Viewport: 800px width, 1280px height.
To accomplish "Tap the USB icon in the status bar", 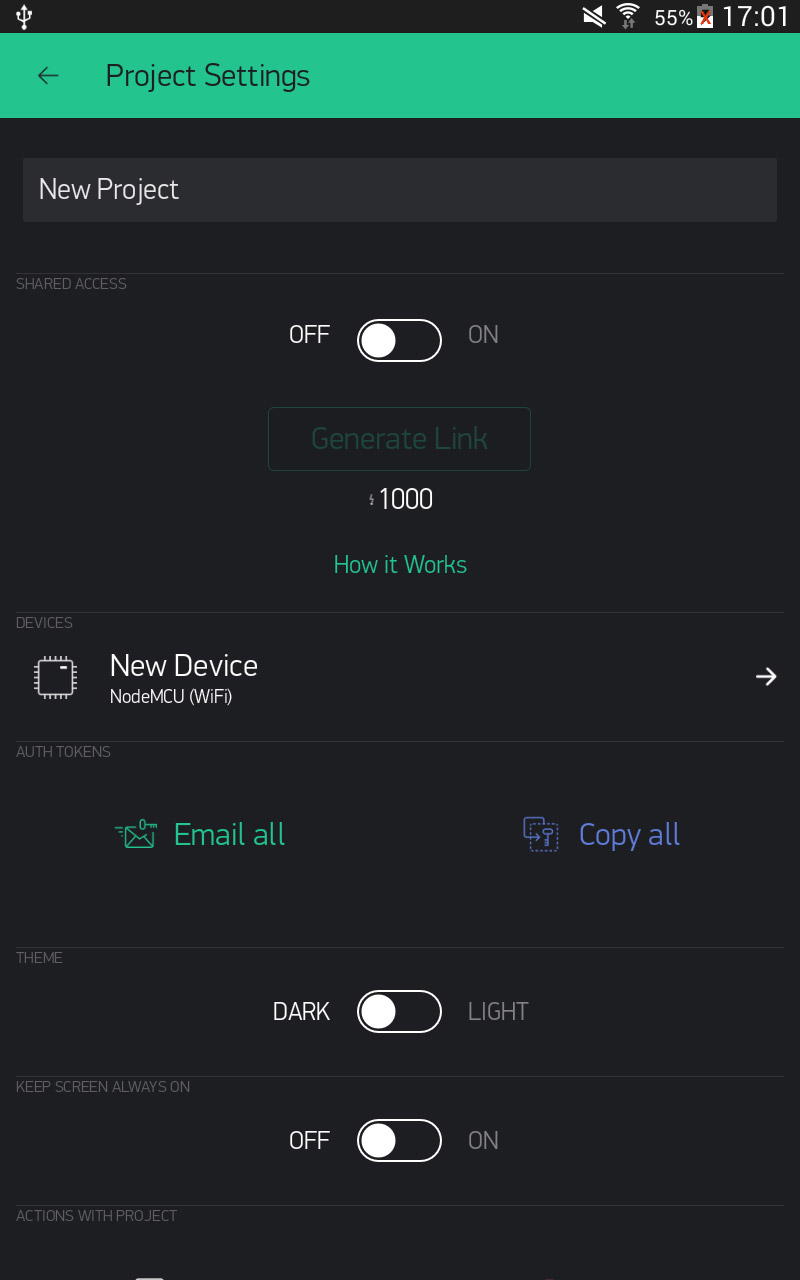I will pyautogui.click(x=25, y=16).
